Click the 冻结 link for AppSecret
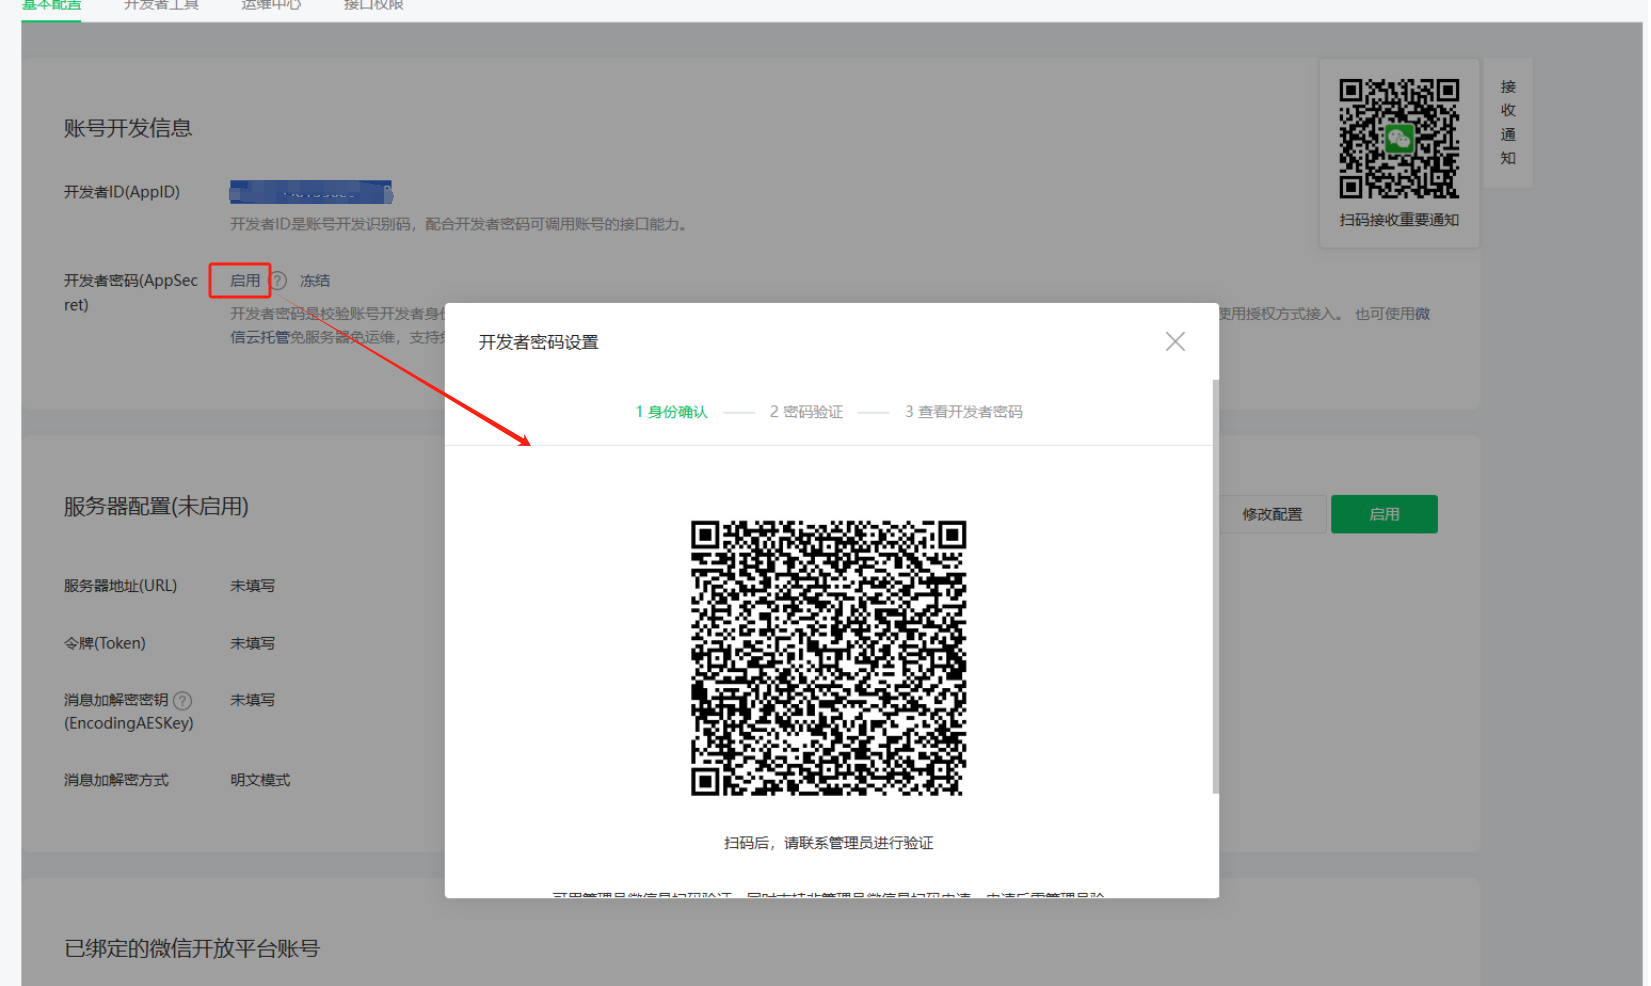This screenshot has width=1651, height=986. pos(315,281)
